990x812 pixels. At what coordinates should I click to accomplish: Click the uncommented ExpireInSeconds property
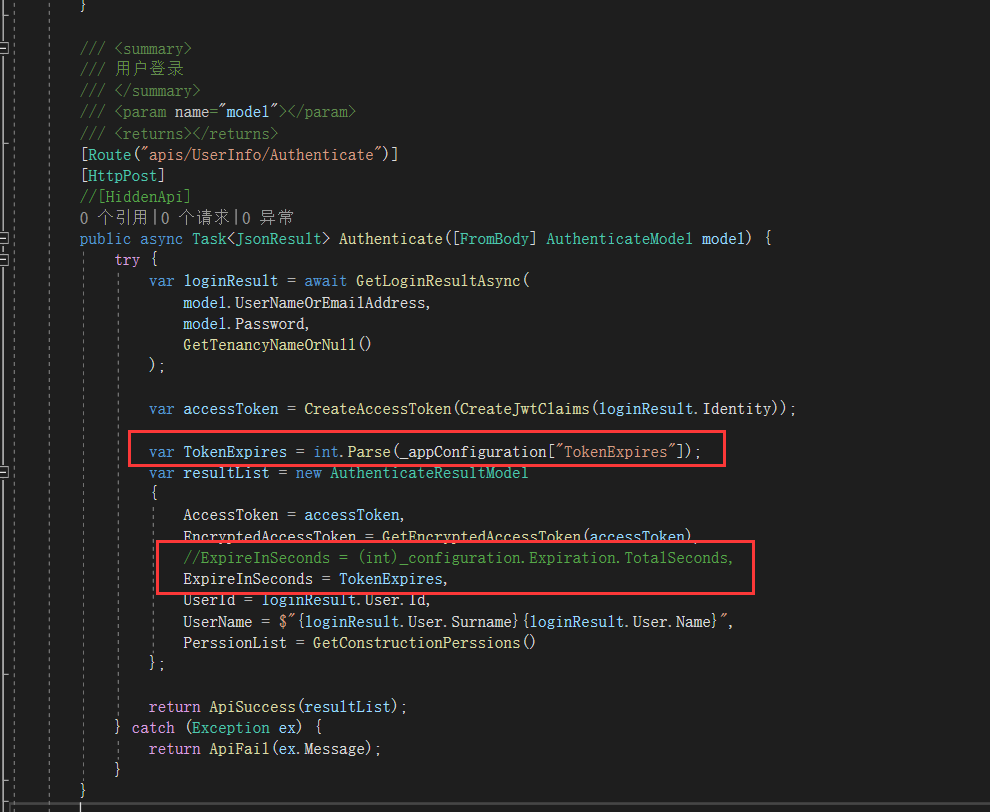click(x=248, y=579)
